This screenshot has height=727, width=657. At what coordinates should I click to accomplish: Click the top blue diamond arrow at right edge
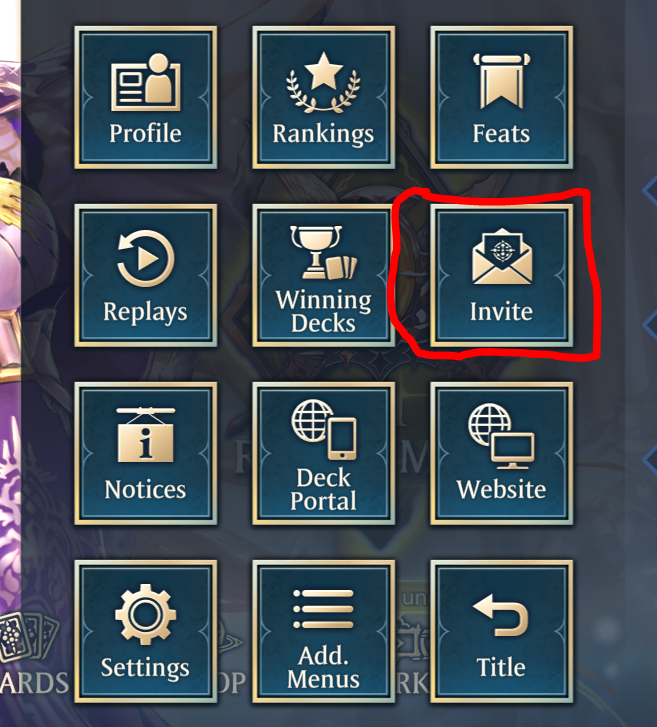[x=650, y=190]
